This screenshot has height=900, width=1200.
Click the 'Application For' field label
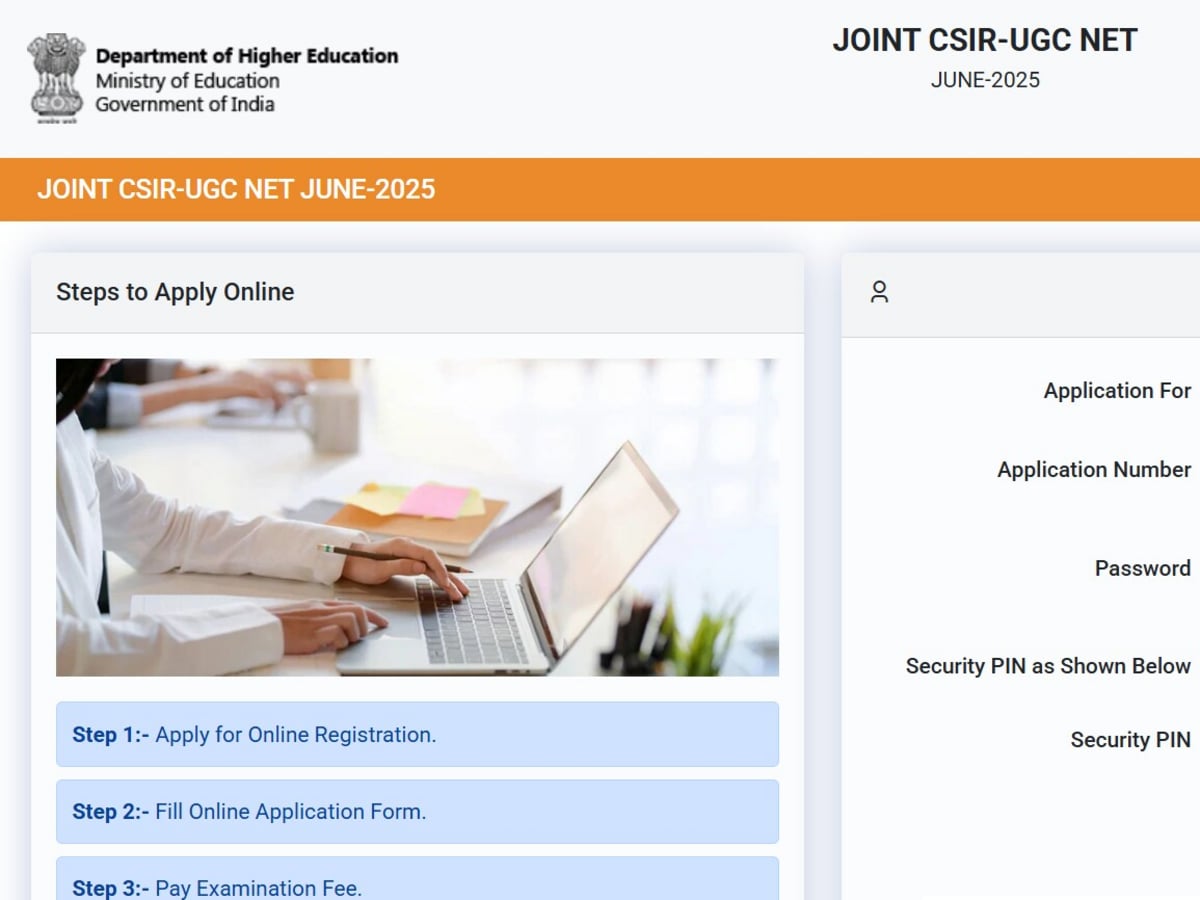1117,391
